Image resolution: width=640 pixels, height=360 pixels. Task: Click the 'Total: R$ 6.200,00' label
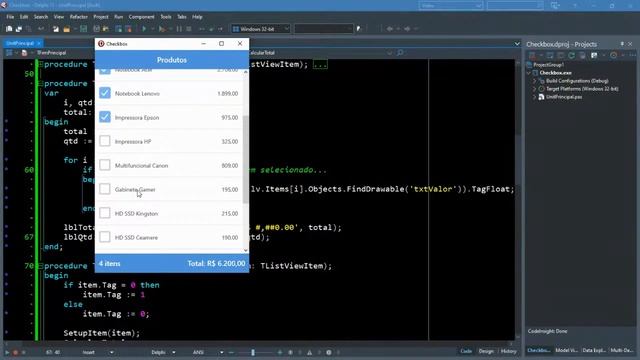coord(216,264)
